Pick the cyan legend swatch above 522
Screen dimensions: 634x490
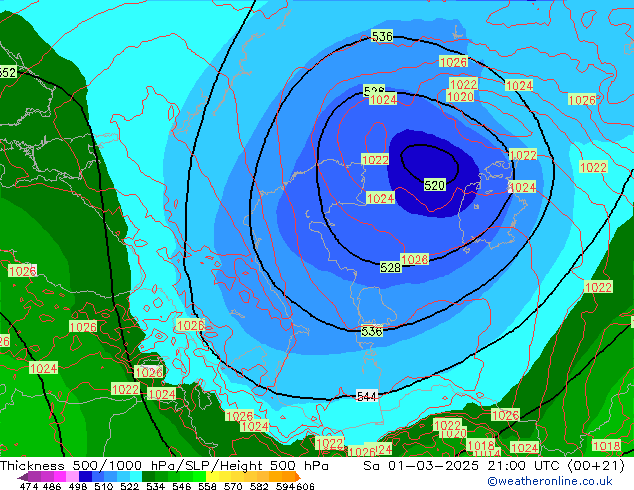pos(136,477)
